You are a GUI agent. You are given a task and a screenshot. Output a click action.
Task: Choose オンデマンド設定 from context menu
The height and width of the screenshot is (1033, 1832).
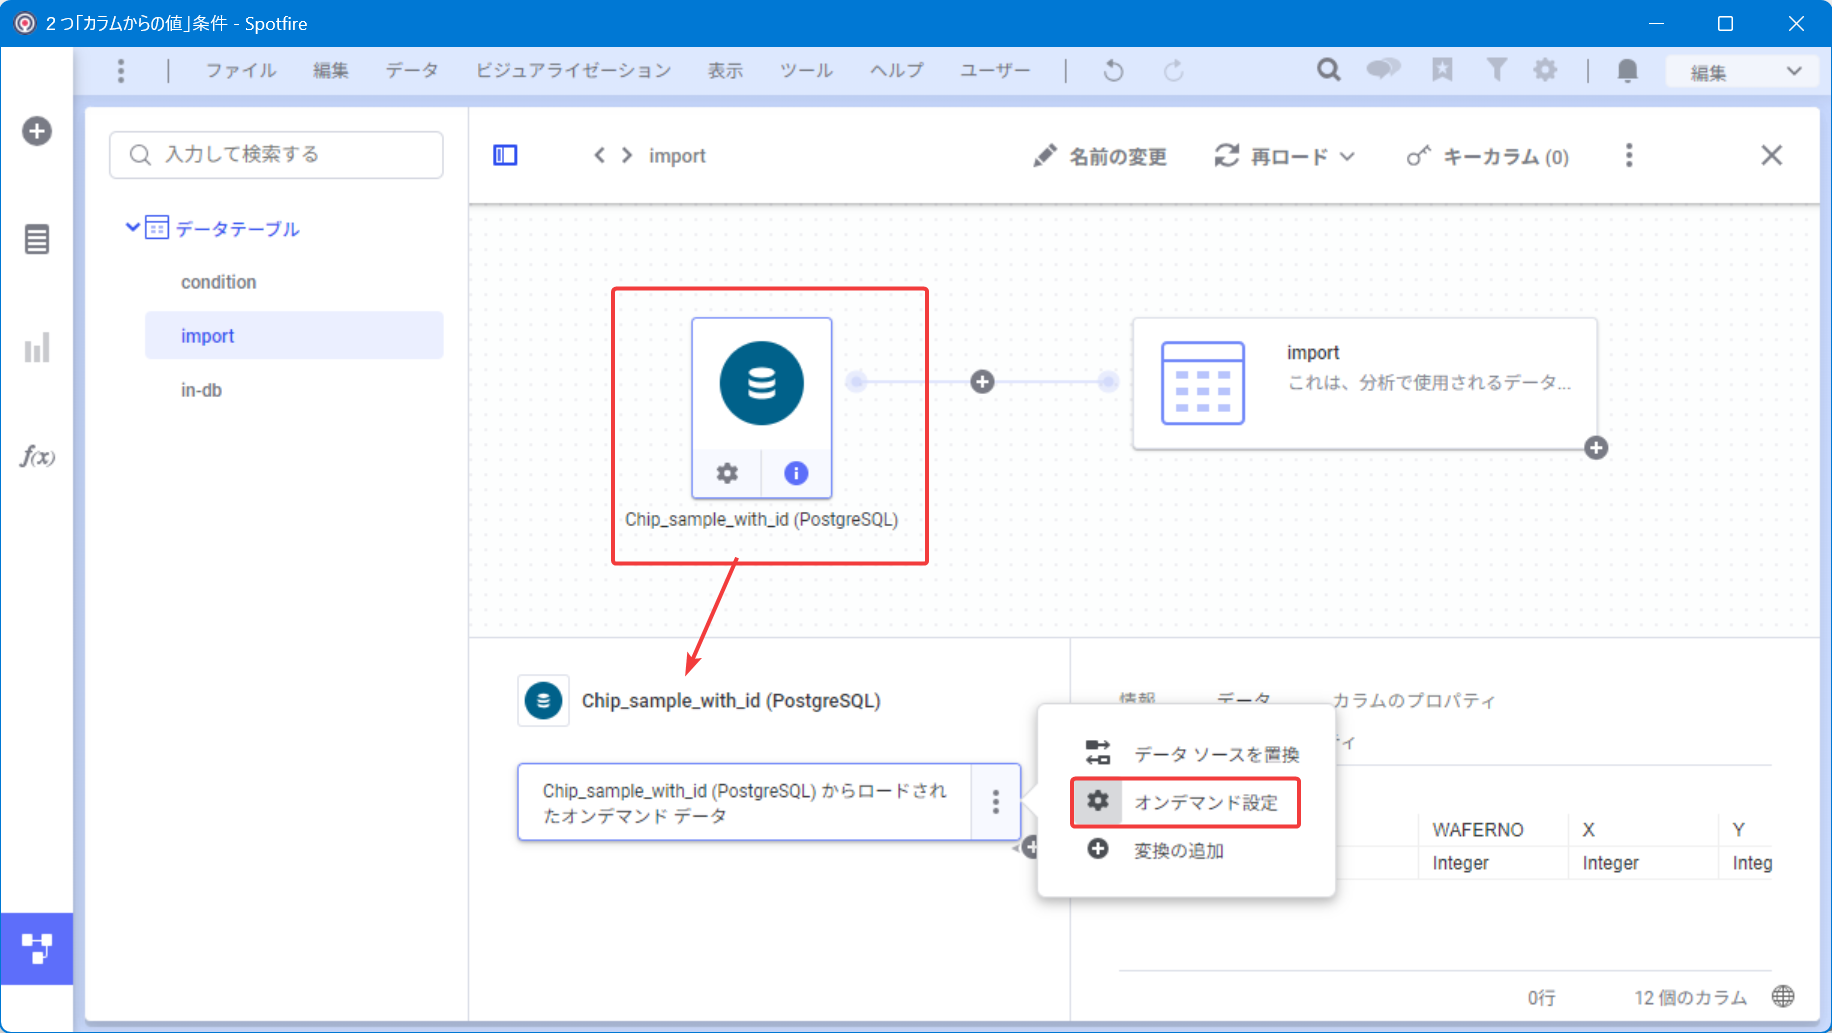point(1187,802)
